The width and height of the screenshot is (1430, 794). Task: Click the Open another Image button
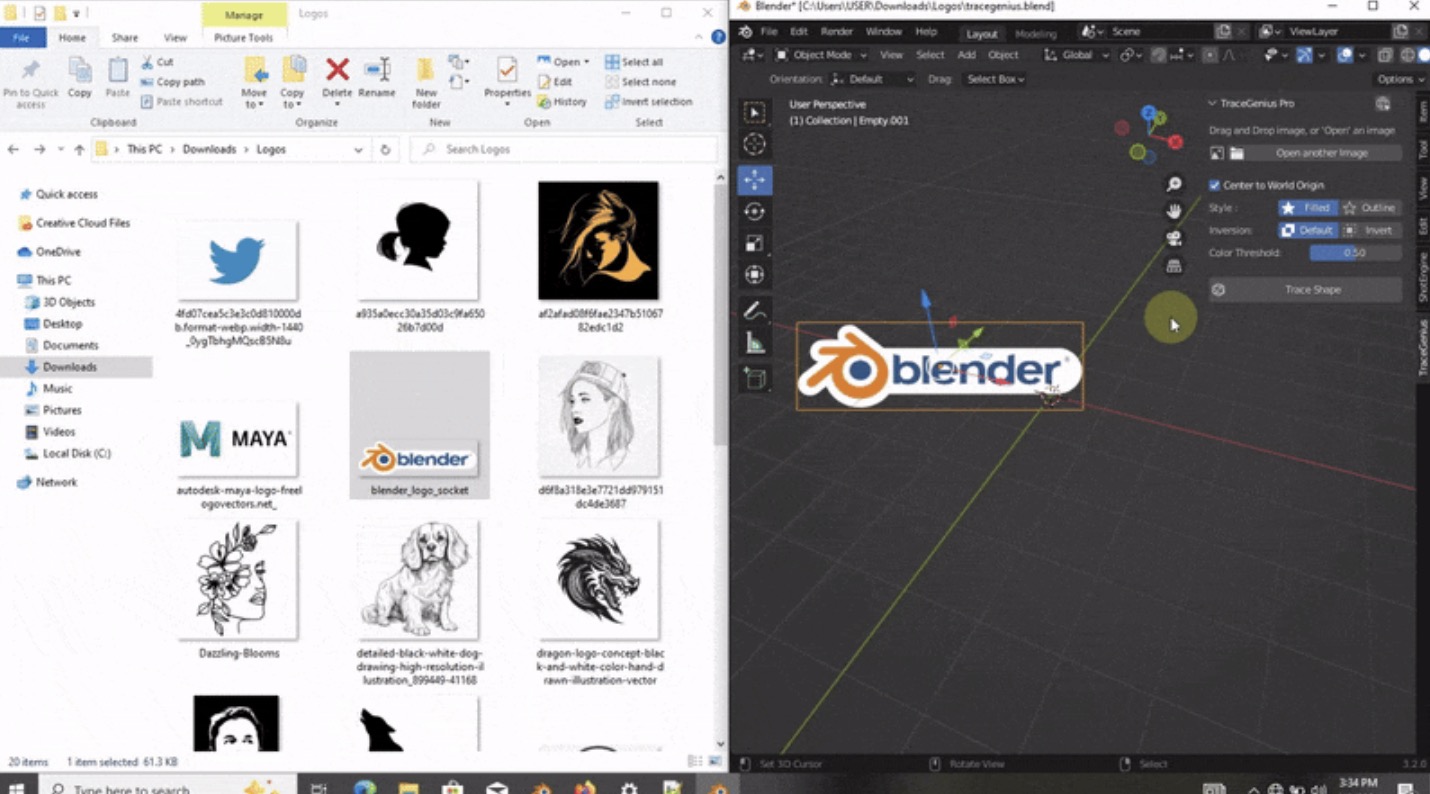tap(1321, 153)
